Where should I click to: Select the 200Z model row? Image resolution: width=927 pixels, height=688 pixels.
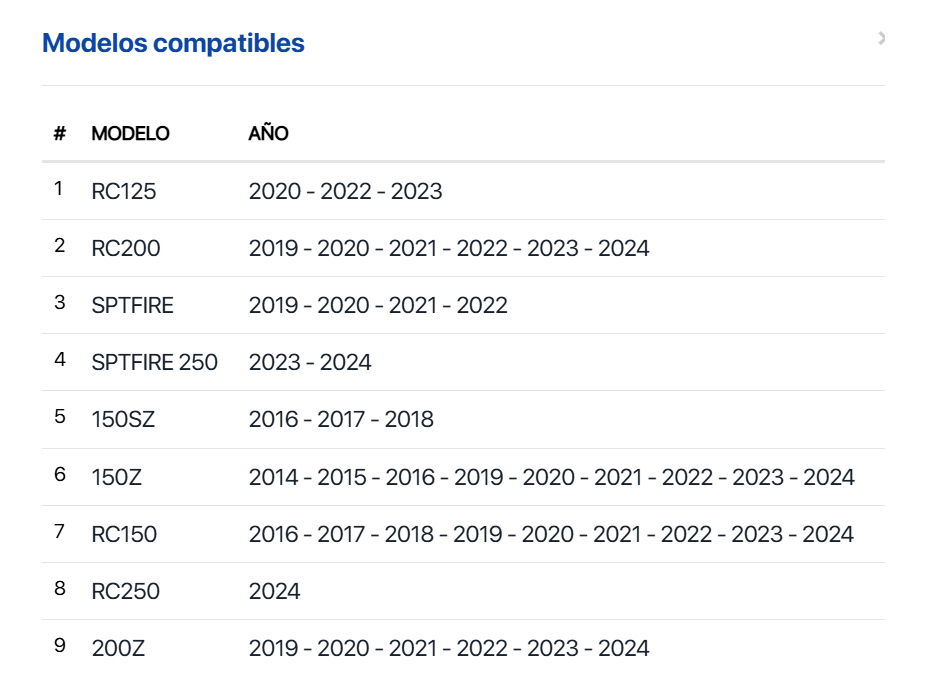point(464,648)
